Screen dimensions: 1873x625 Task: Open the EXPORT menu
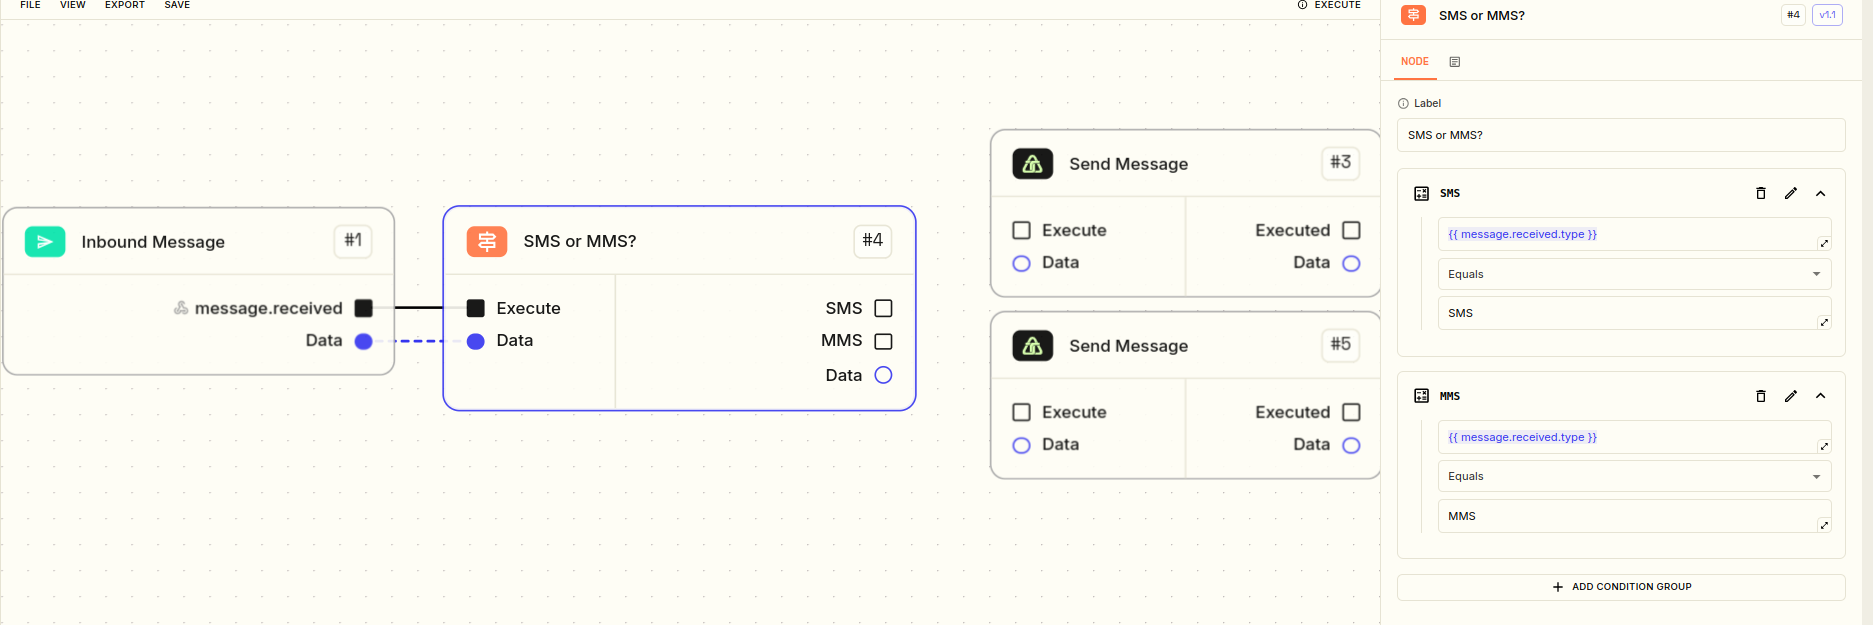[x=125, y=5]
